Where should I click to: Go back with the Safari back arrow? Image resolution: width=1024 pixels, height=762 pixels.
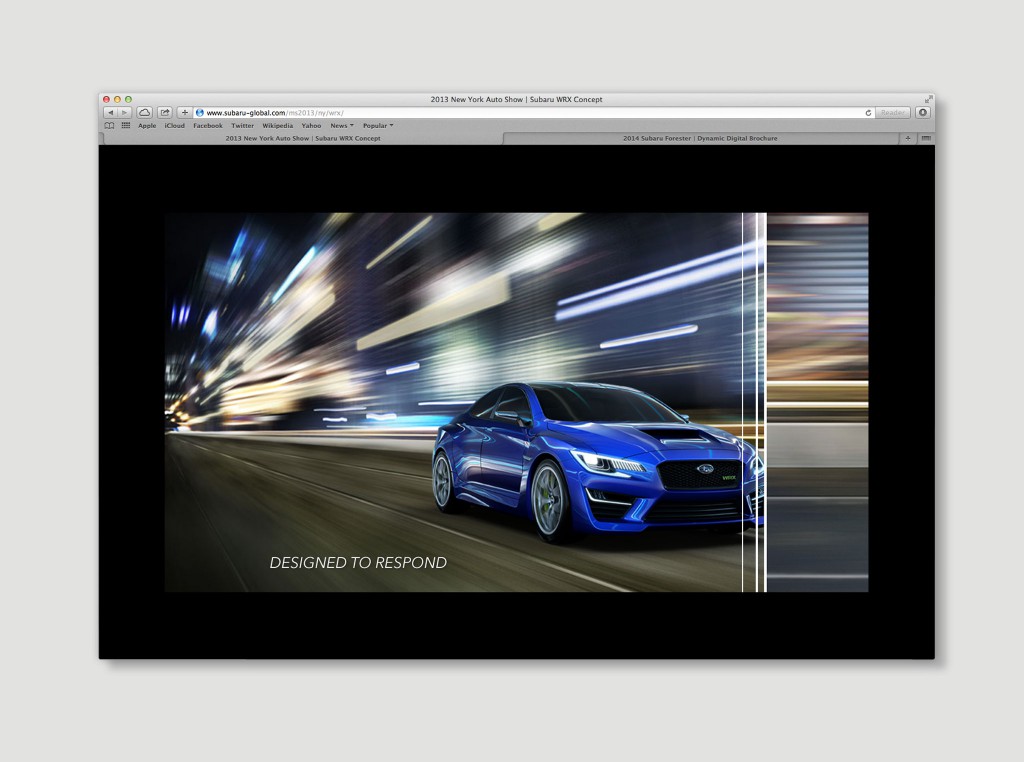110,113
